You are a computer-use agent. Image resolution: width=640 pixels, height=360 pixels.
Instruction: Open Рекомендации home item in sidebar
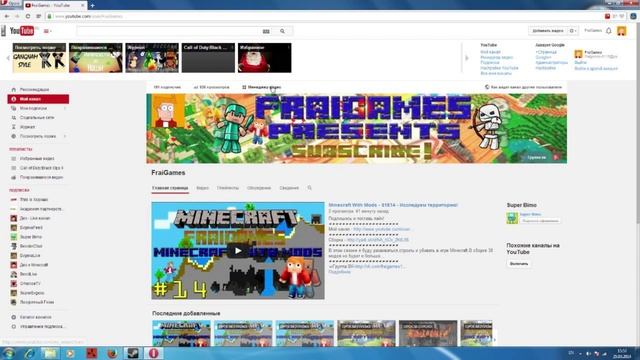point(34,89)
